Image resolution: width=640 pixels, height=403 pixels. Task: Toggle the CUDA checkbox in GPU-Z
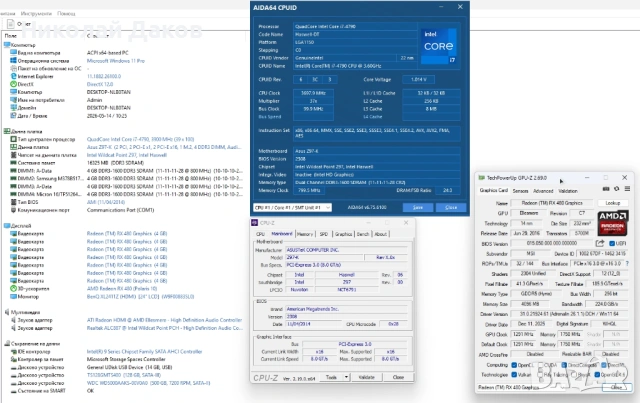pos(540,365)
